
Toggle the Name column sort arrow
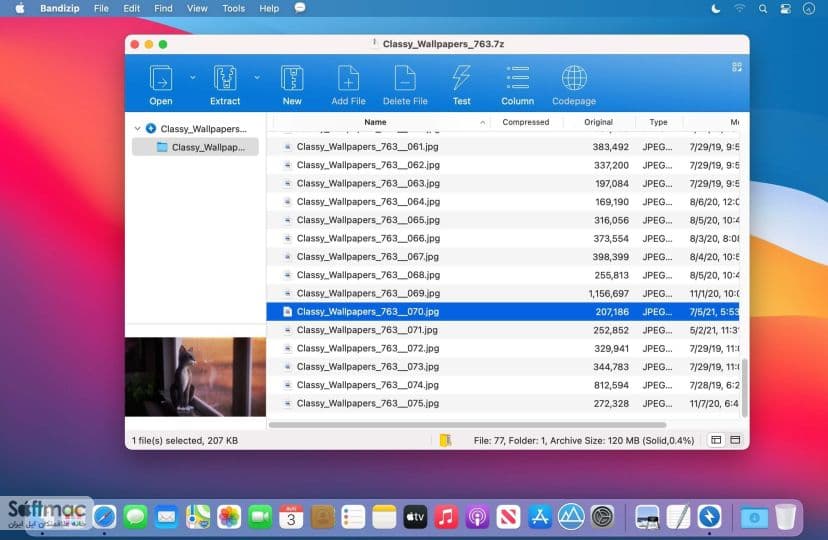(x=482, y=122)
